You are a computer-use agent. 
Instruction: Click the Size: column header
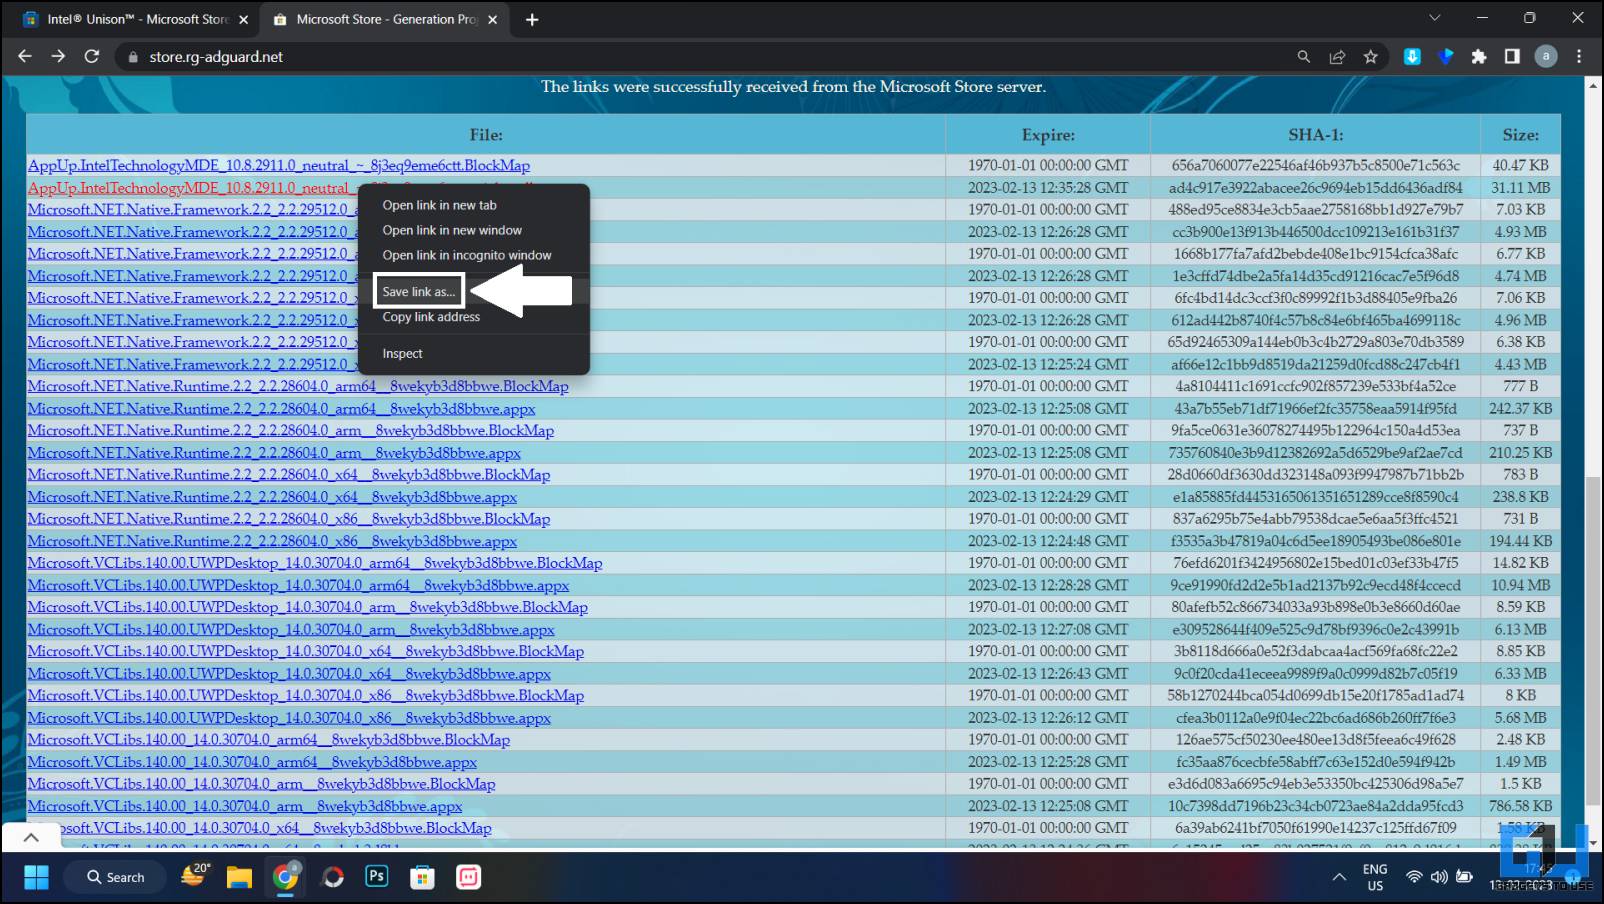tap(1520, 135)
